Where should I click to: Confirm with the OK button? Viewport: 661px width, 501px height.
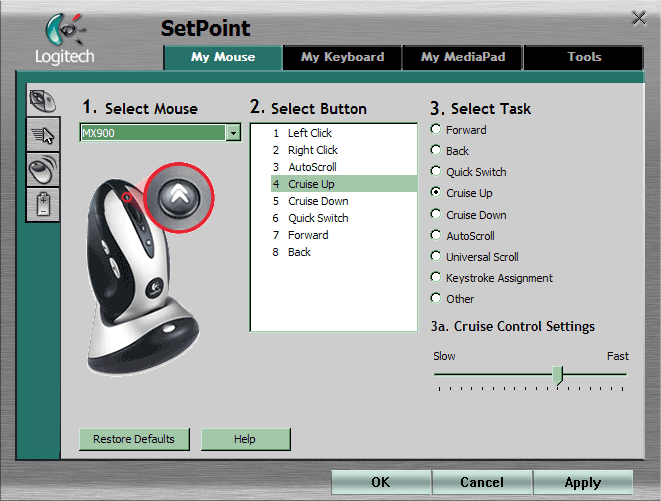pyautogui.click(x=381, y=482)
